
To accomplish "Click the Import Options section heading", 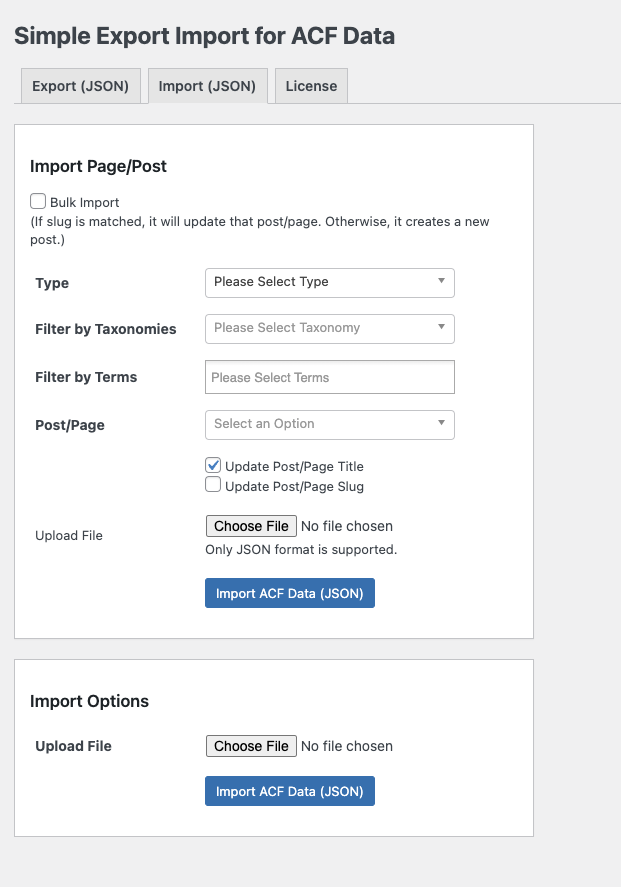I will pyautogui.click(x=89, y=701).
